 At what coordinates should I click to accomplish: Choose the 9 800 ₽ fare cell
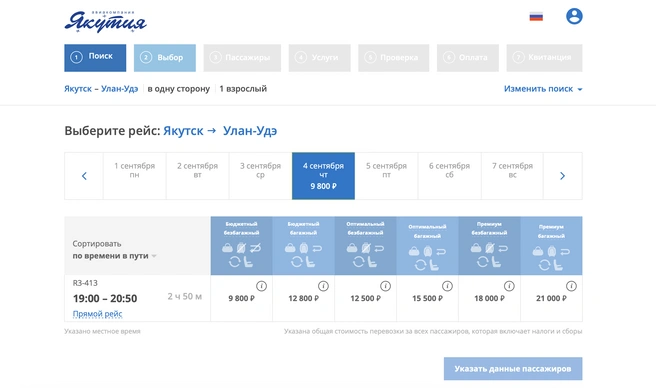[x=241, y=298]
